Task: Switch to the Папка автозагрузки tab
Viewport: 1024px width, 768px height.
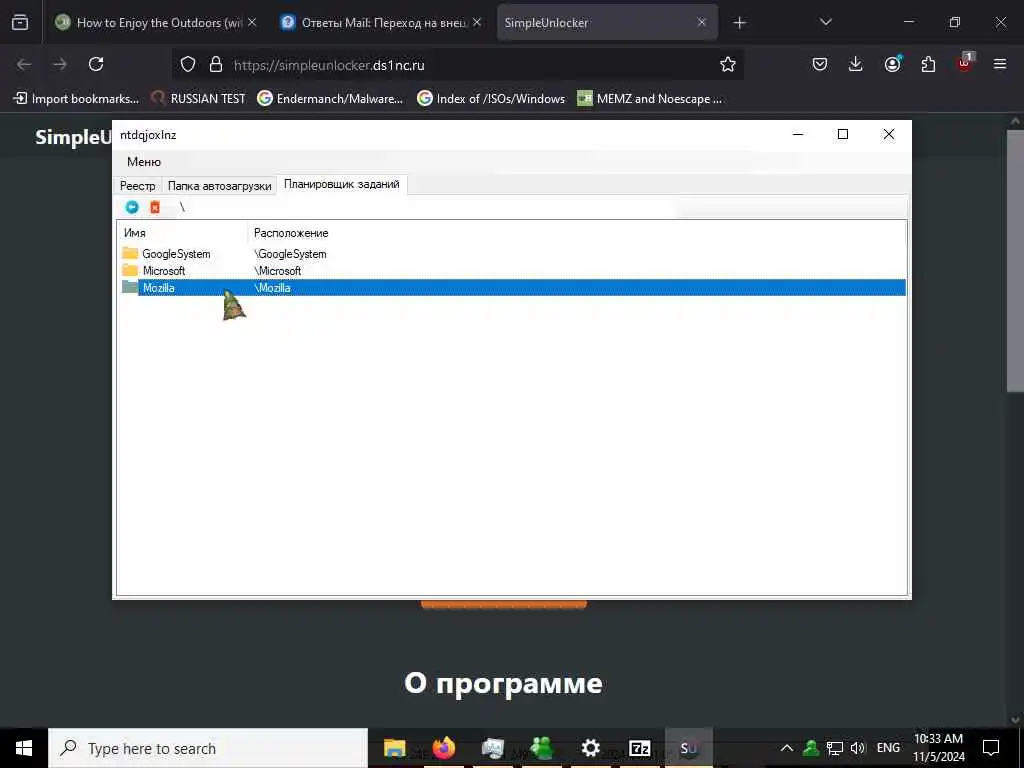Action: tap(219, 186)
